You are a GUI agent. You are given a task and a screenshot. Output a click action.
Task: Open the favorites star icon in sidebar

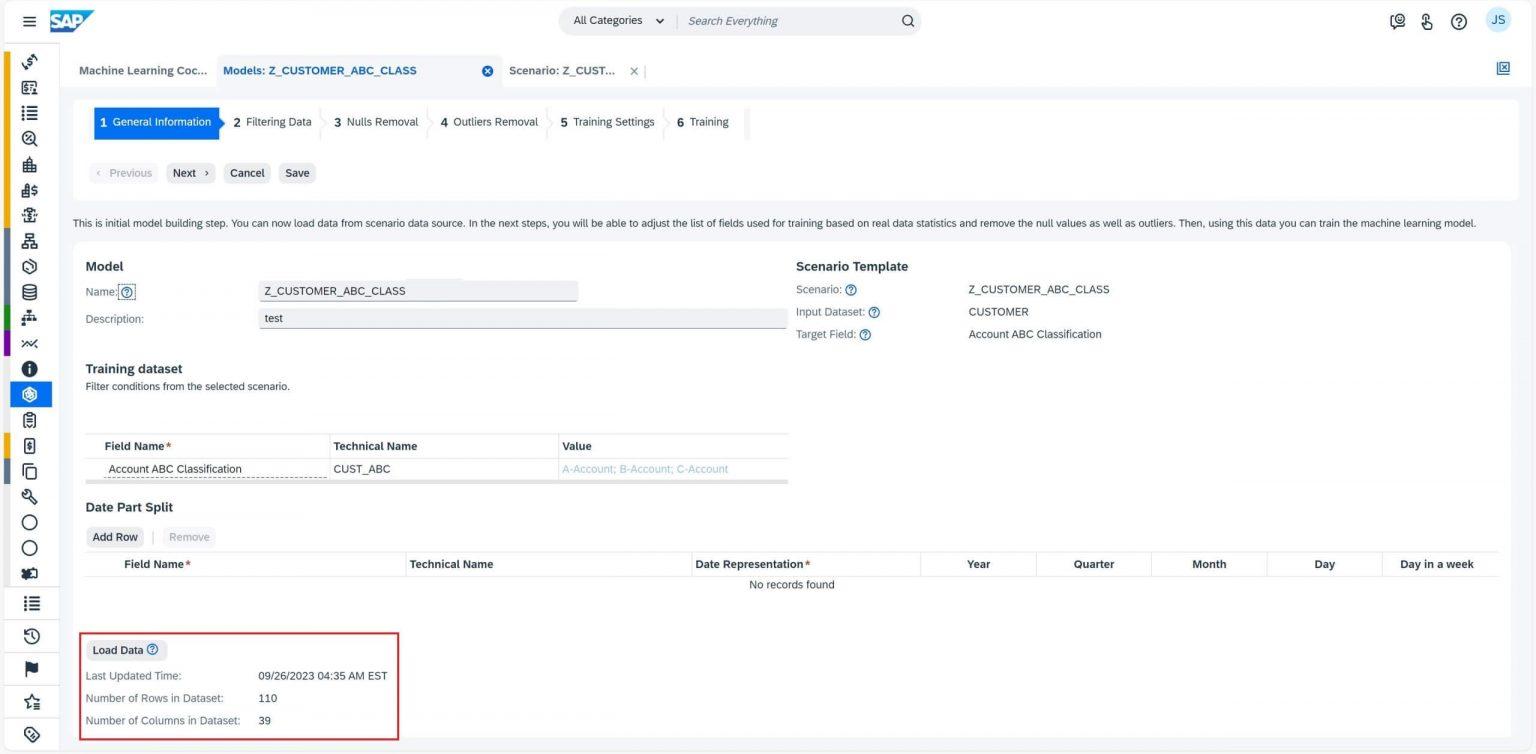pyautogui.click(x=29, y=701)
